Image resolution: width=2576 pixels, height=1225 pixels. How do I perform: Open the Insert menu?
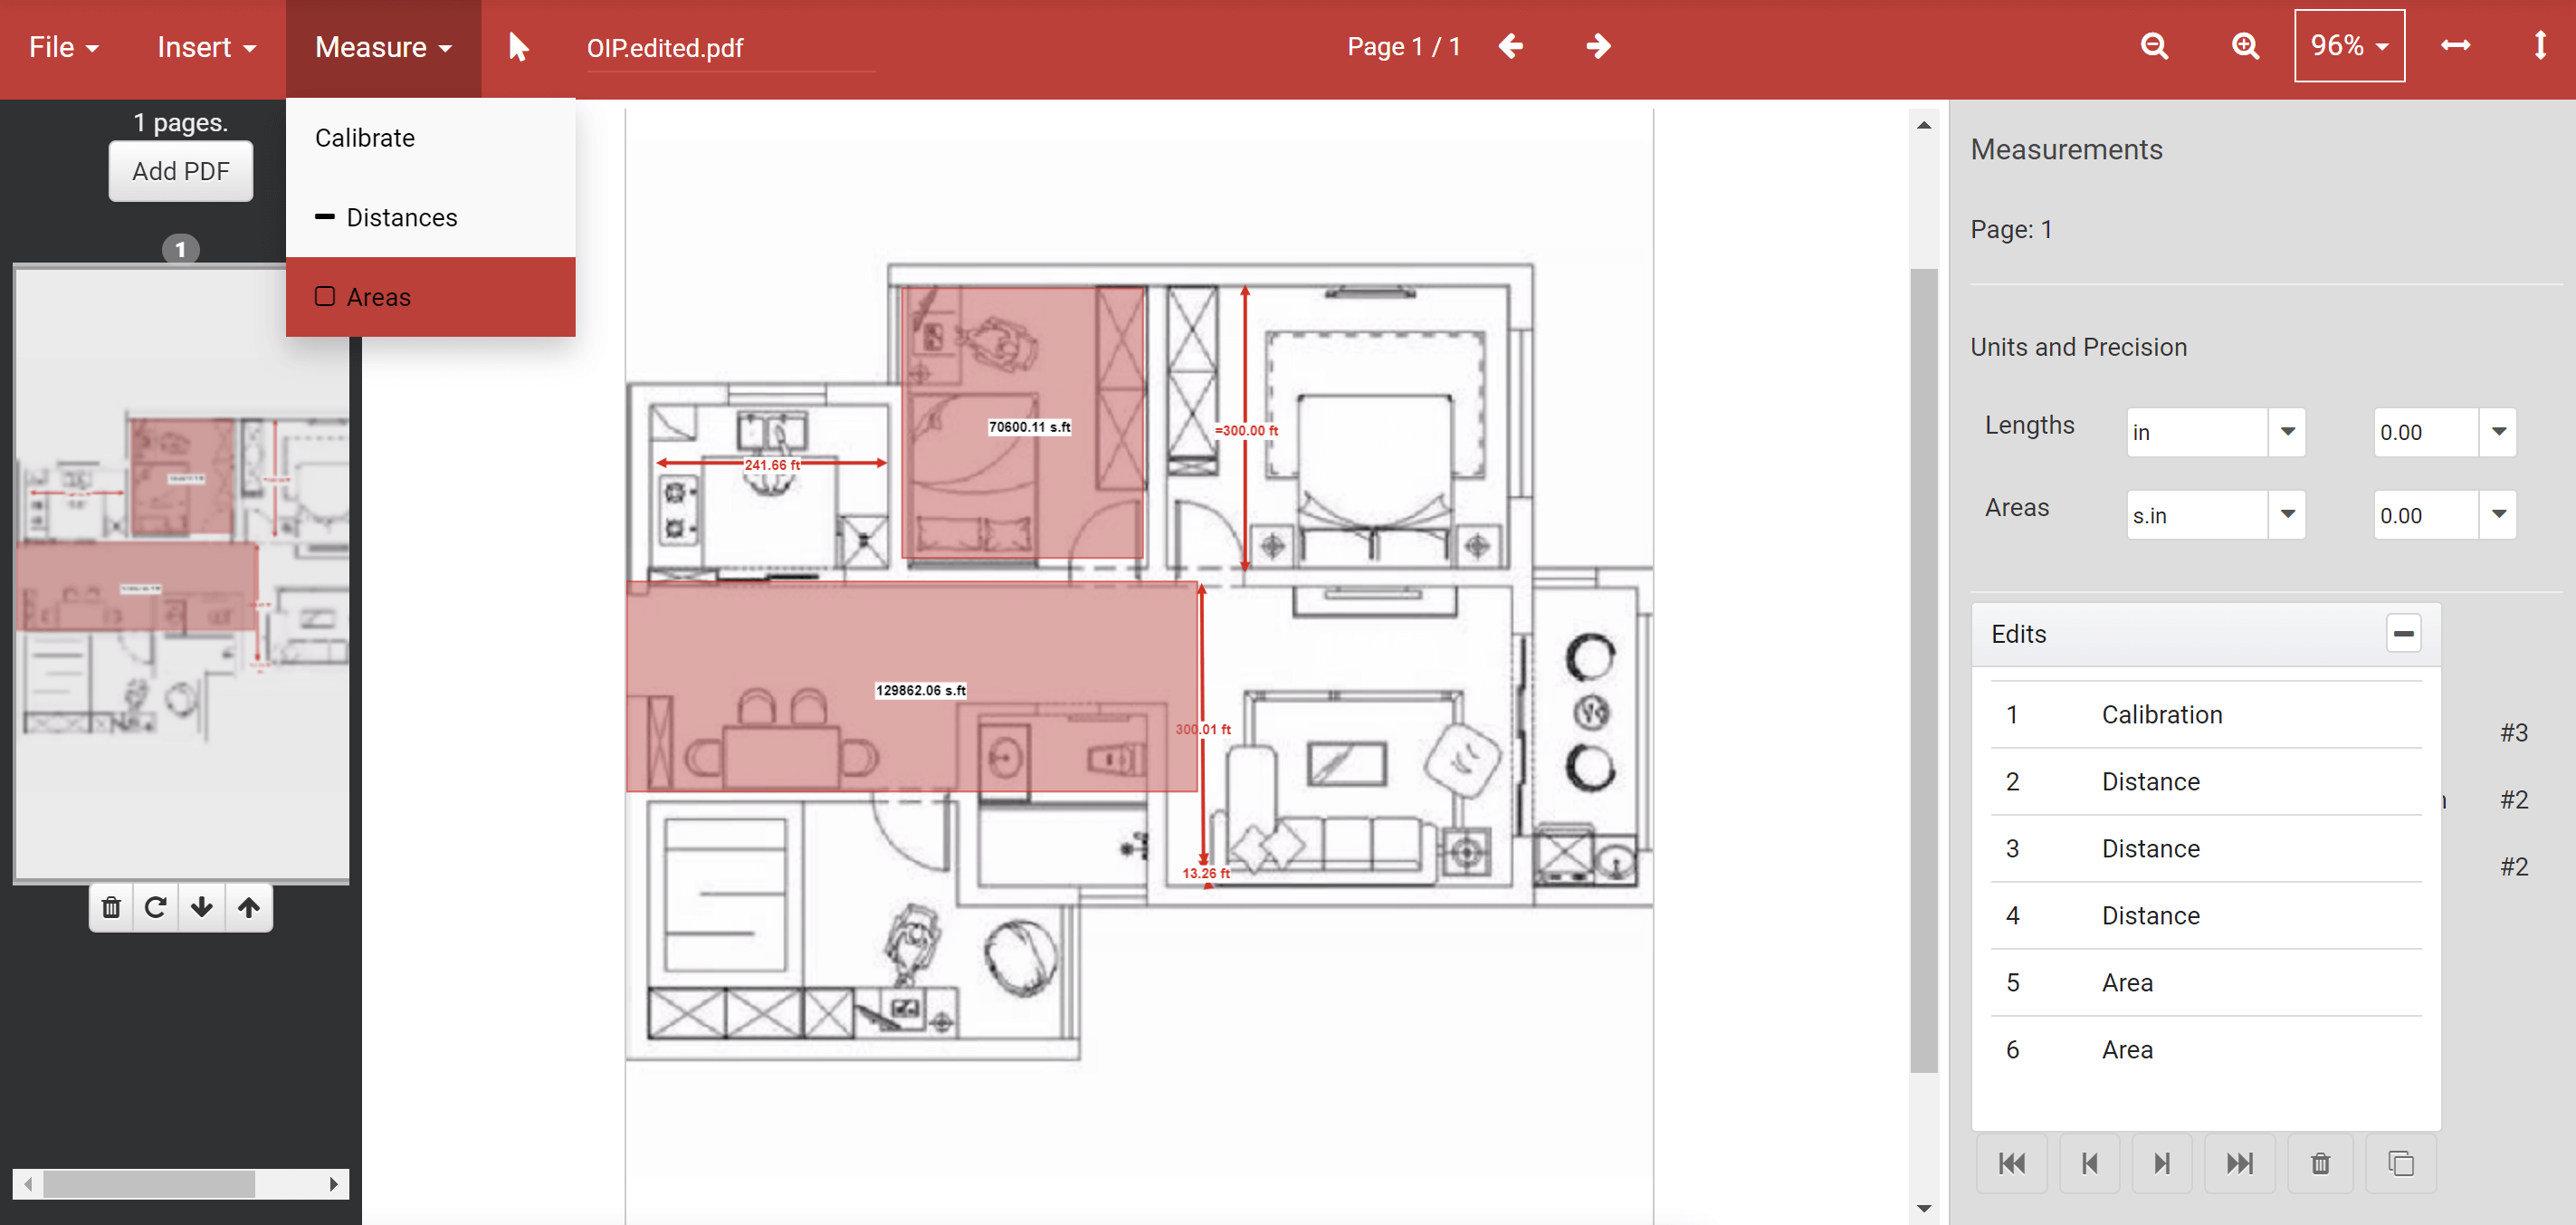coord(206,47)
